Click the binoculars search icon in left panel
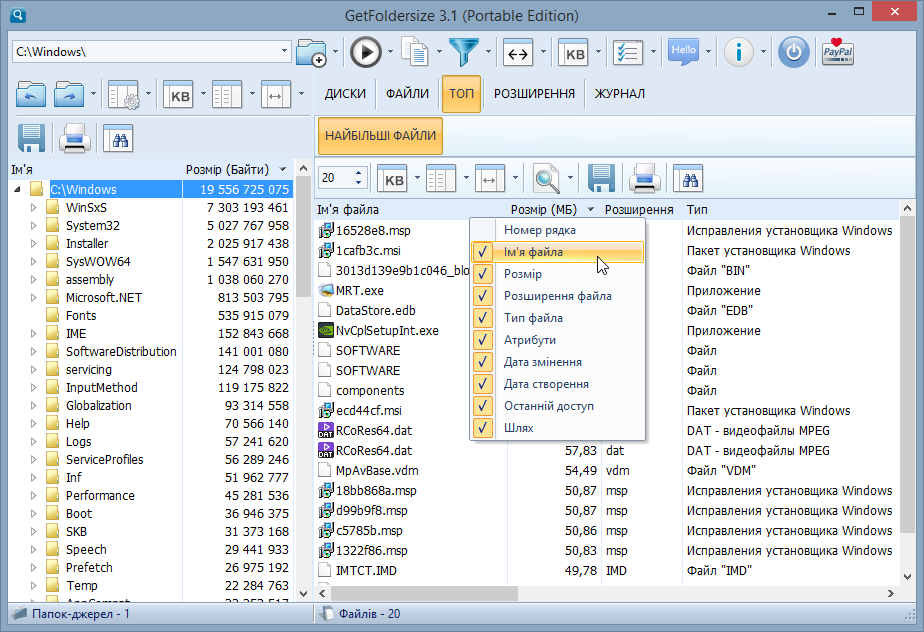924x632 pixels. [x=118, y=139]
